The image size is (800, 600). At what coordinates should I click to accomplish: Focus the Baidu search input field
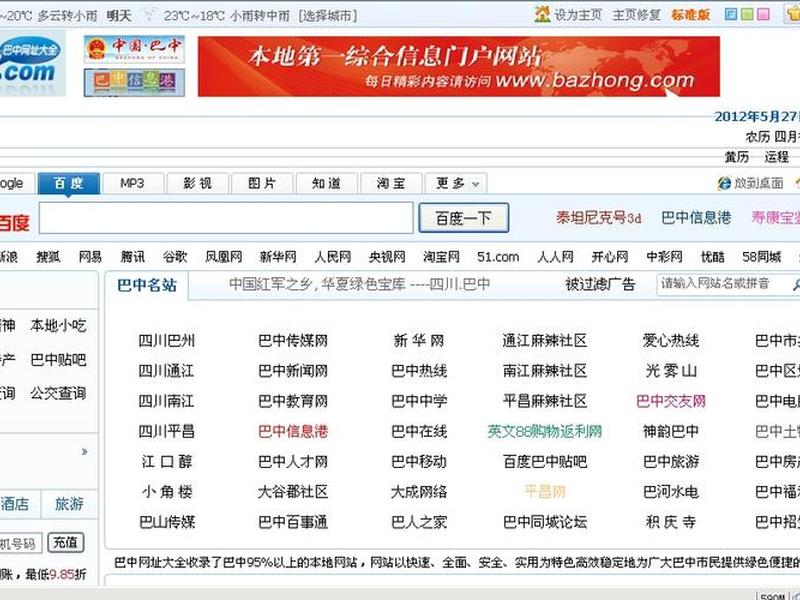226,218
